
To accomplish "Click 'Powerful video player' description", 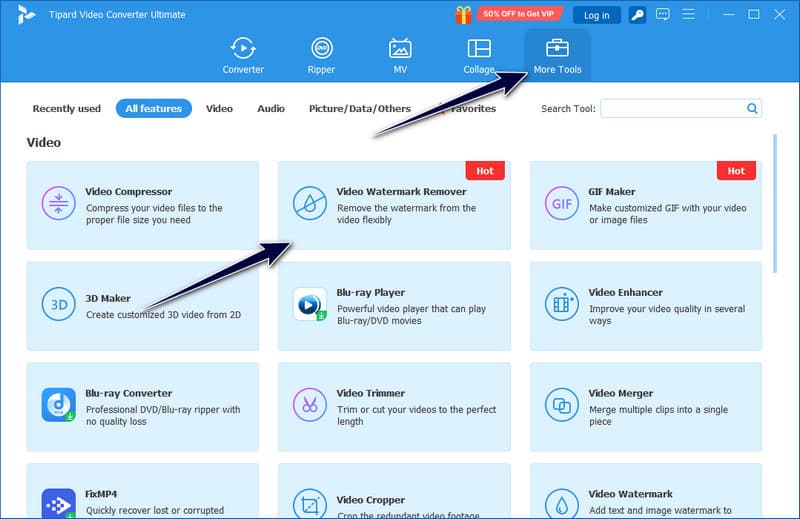I will pos(411,315).
